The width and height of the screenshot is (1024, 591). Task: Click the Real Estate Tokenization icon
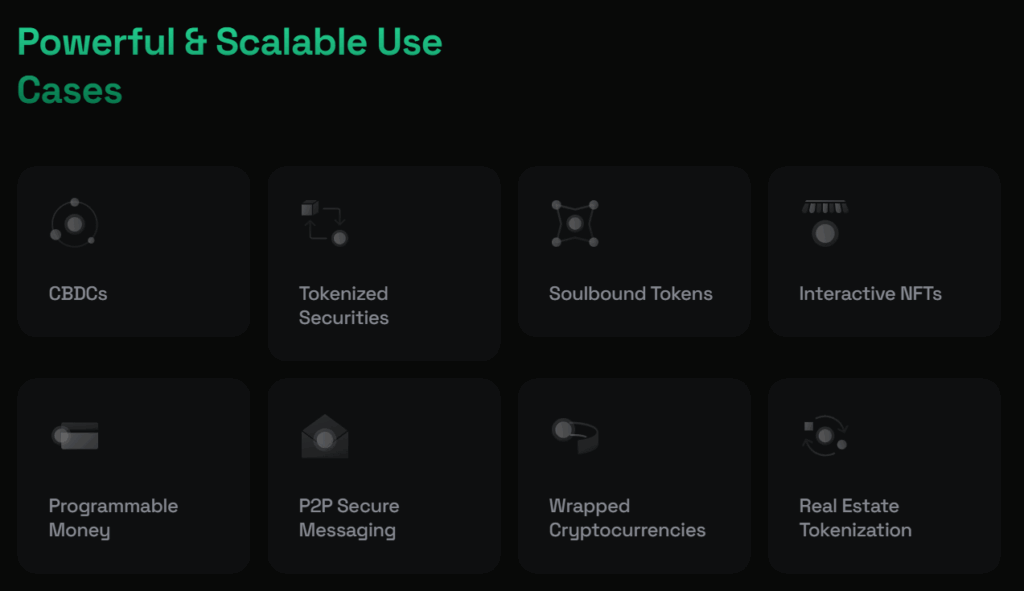(x=825, y=436)
